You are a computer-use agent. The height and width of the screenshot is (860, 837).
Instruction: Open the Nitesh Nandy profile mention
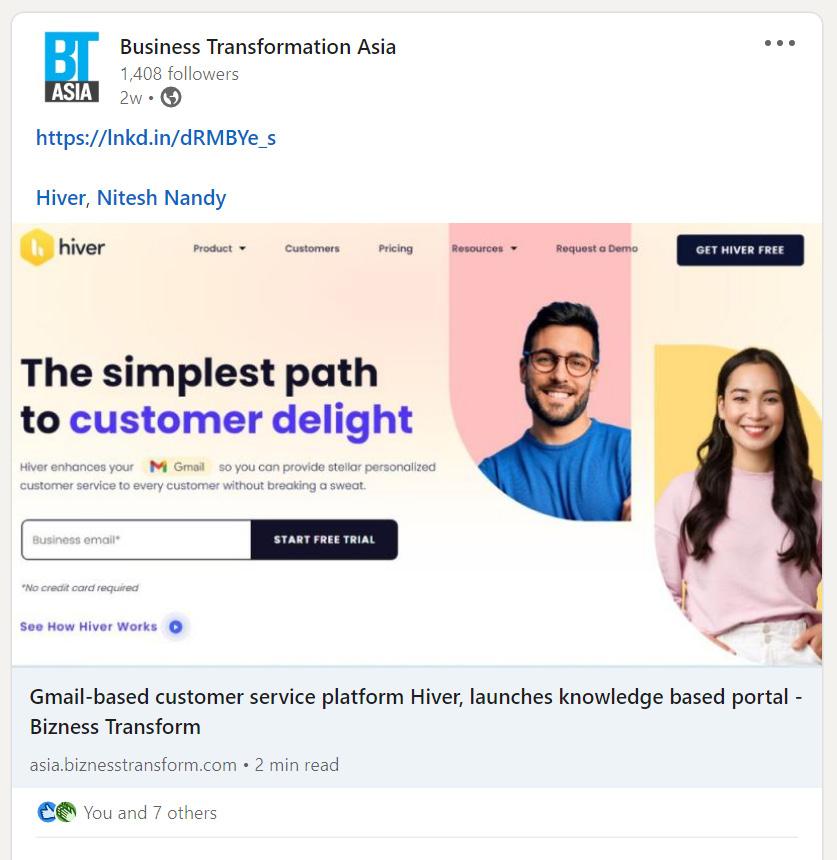pyautogui.click(x=161, y=198)
